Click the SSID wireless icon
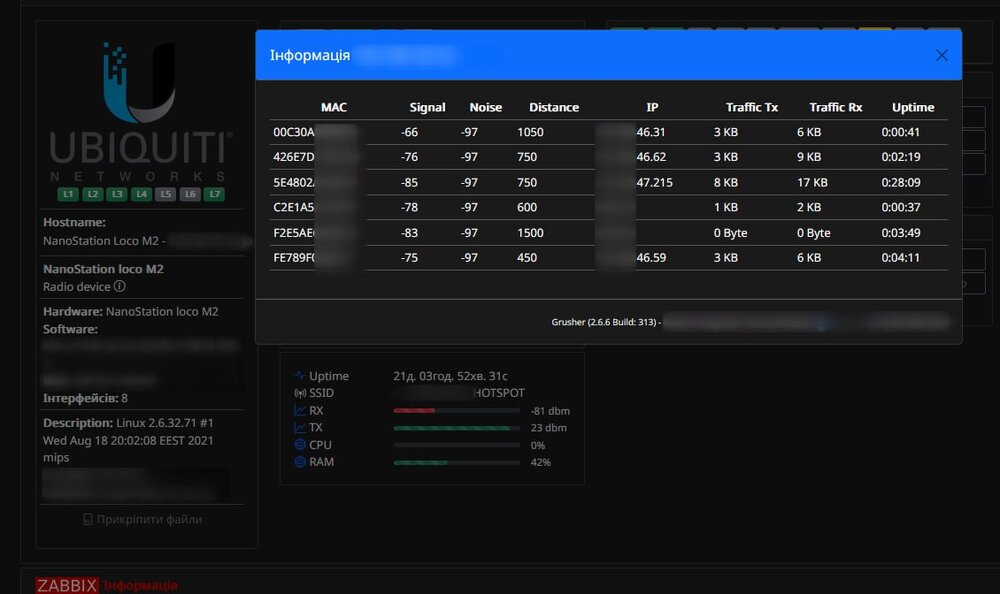 299,393
